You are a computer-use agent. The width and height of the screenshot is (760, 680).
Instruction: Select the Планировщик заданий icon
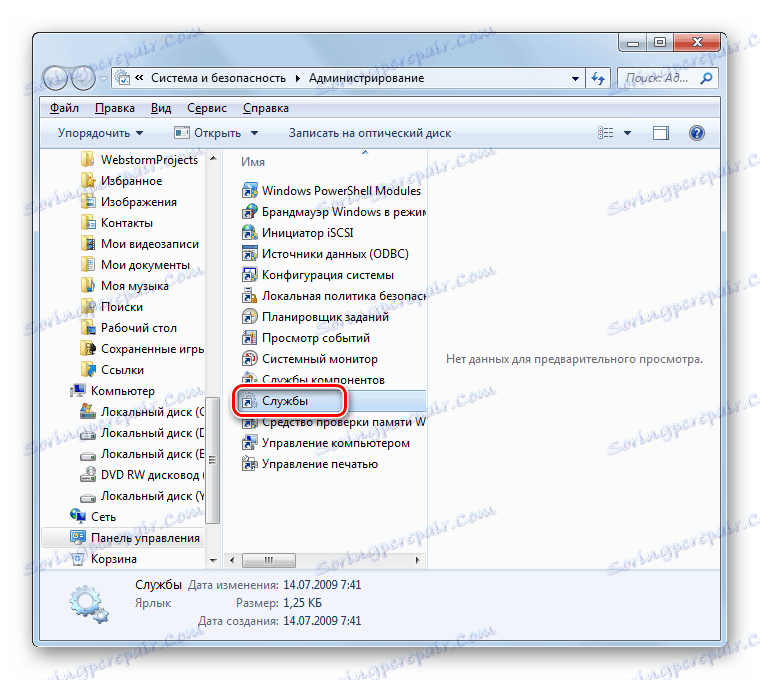tap(250, 316)
